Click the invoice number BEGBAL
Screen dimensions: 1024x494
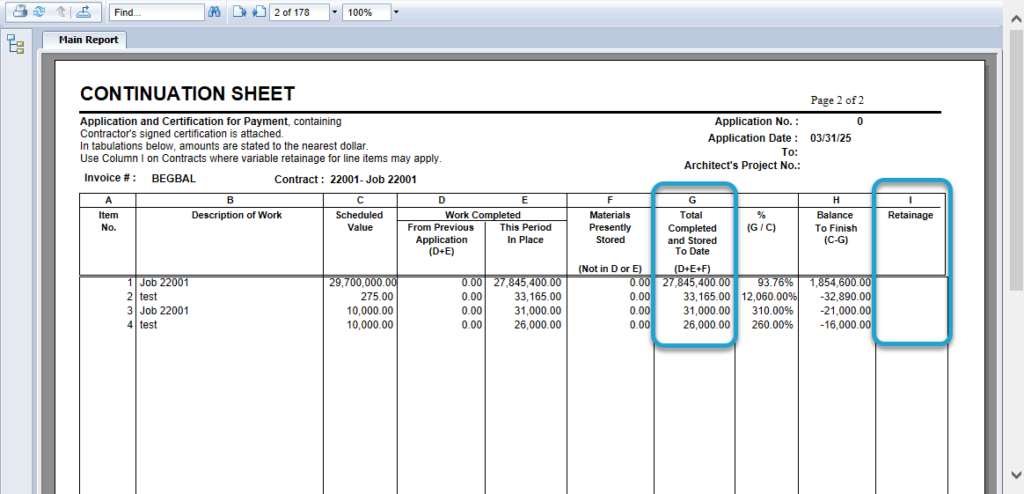click(x=174, y=178)
